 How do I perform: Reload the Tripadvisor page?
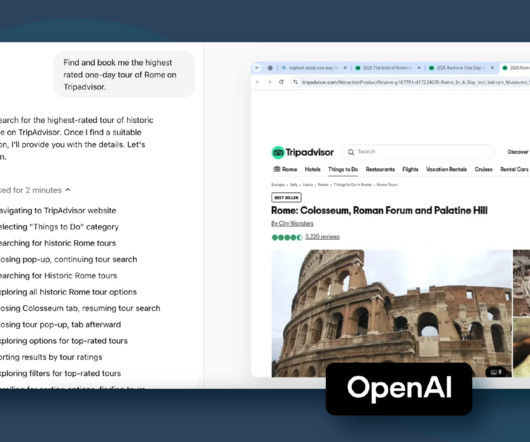point(281,82)
